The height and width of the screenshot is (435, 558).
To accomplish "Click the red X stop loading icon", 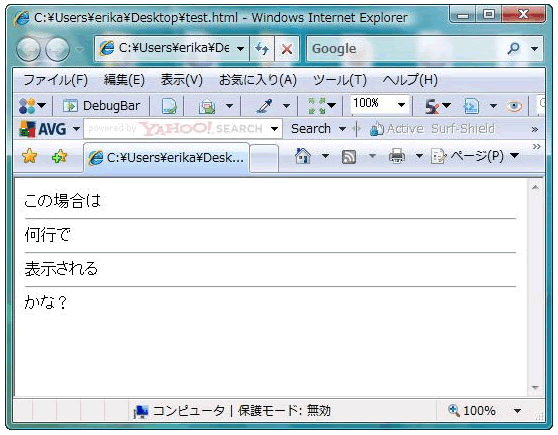I will coord(287,48).
